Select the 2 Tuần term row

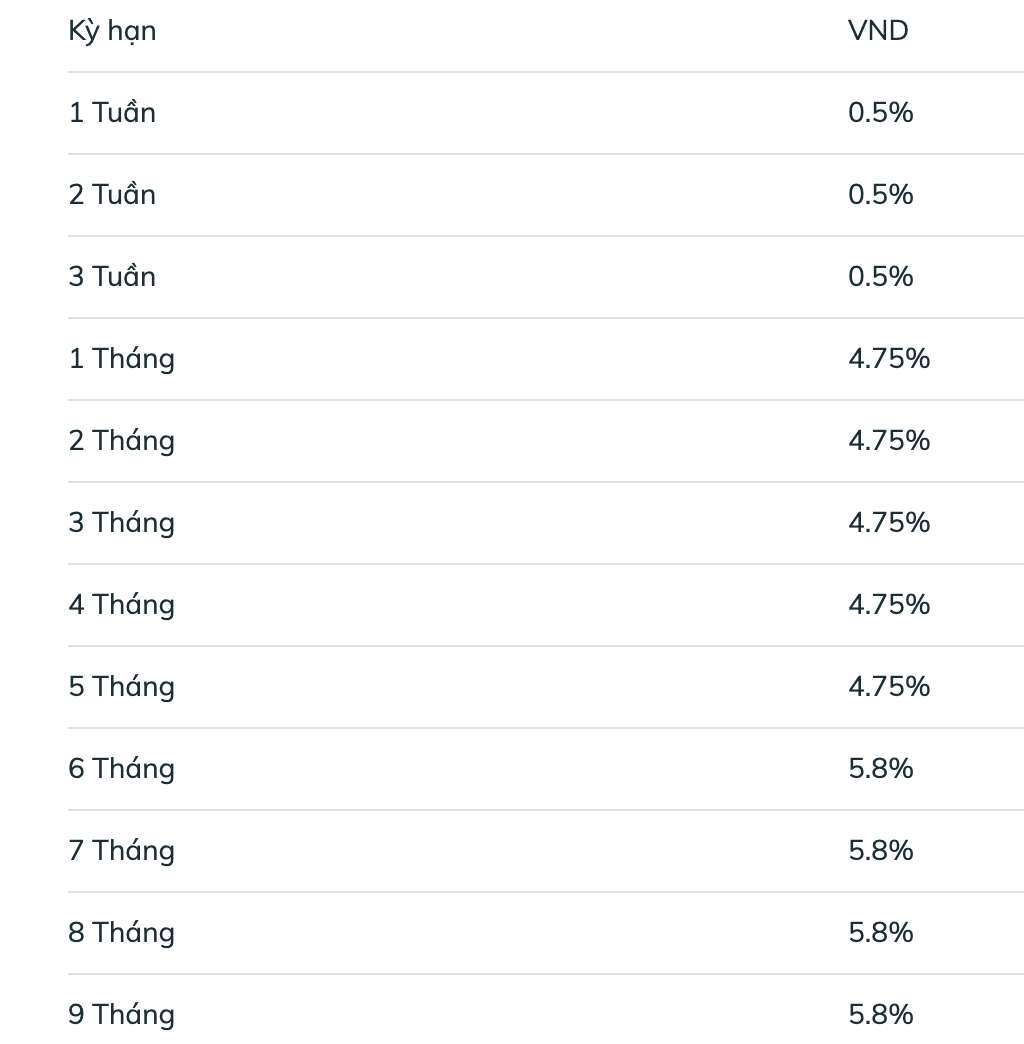tap(112, 195)
